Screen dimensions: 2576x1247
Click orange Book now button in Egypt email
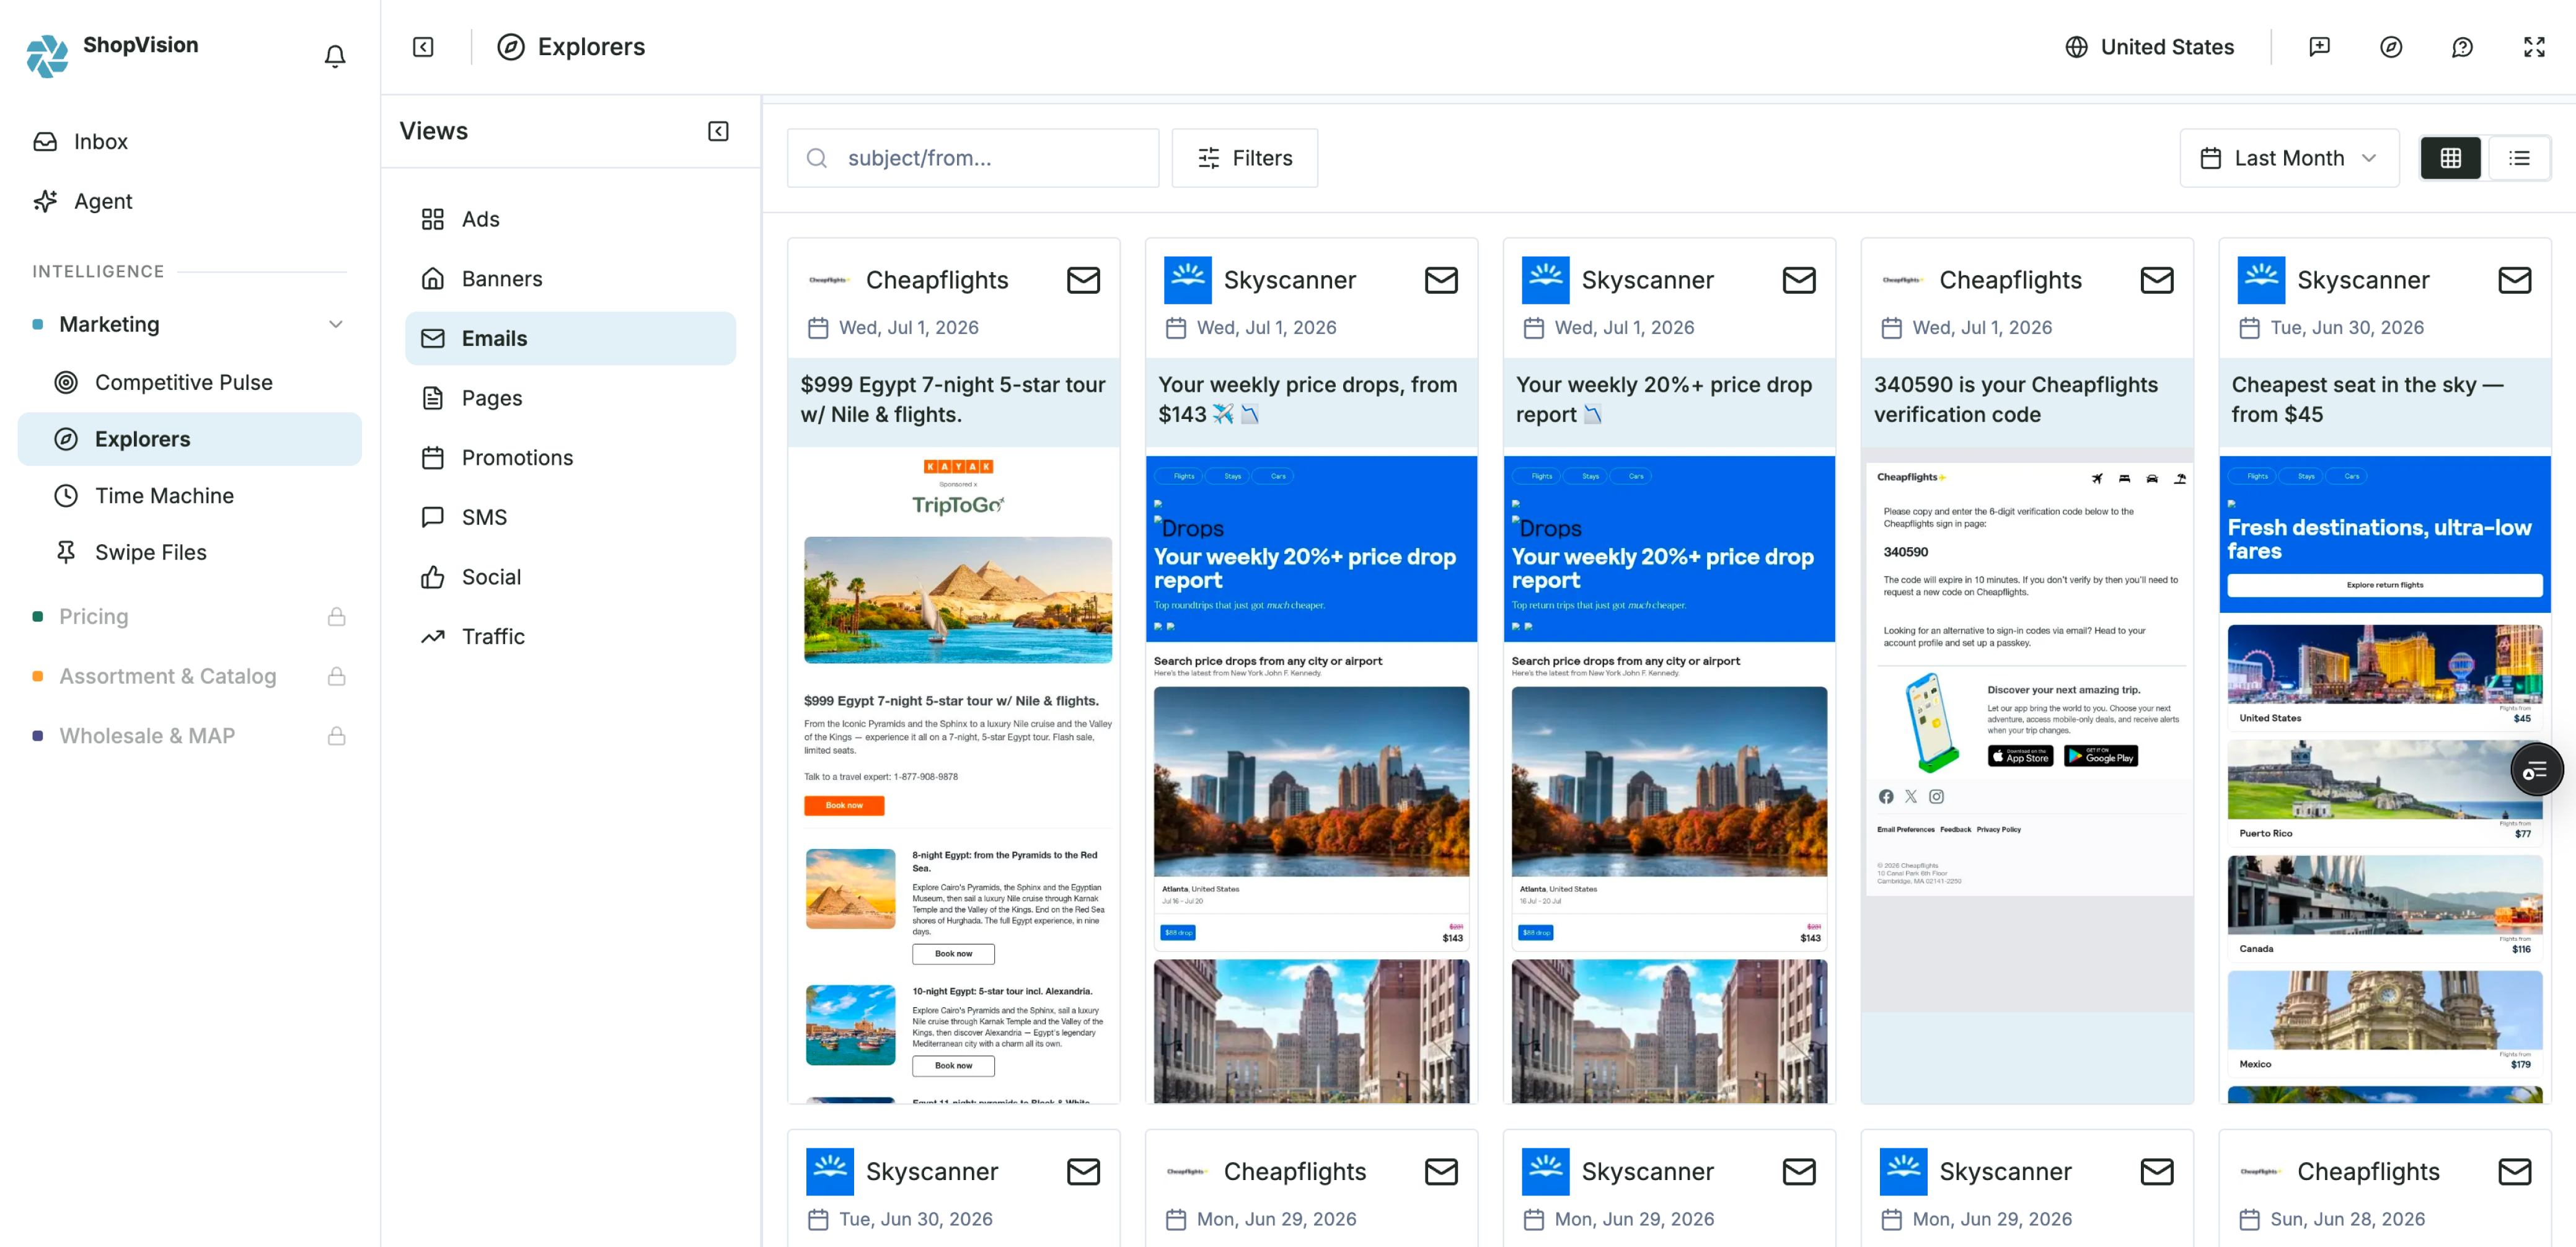click(x=844, y=805)
